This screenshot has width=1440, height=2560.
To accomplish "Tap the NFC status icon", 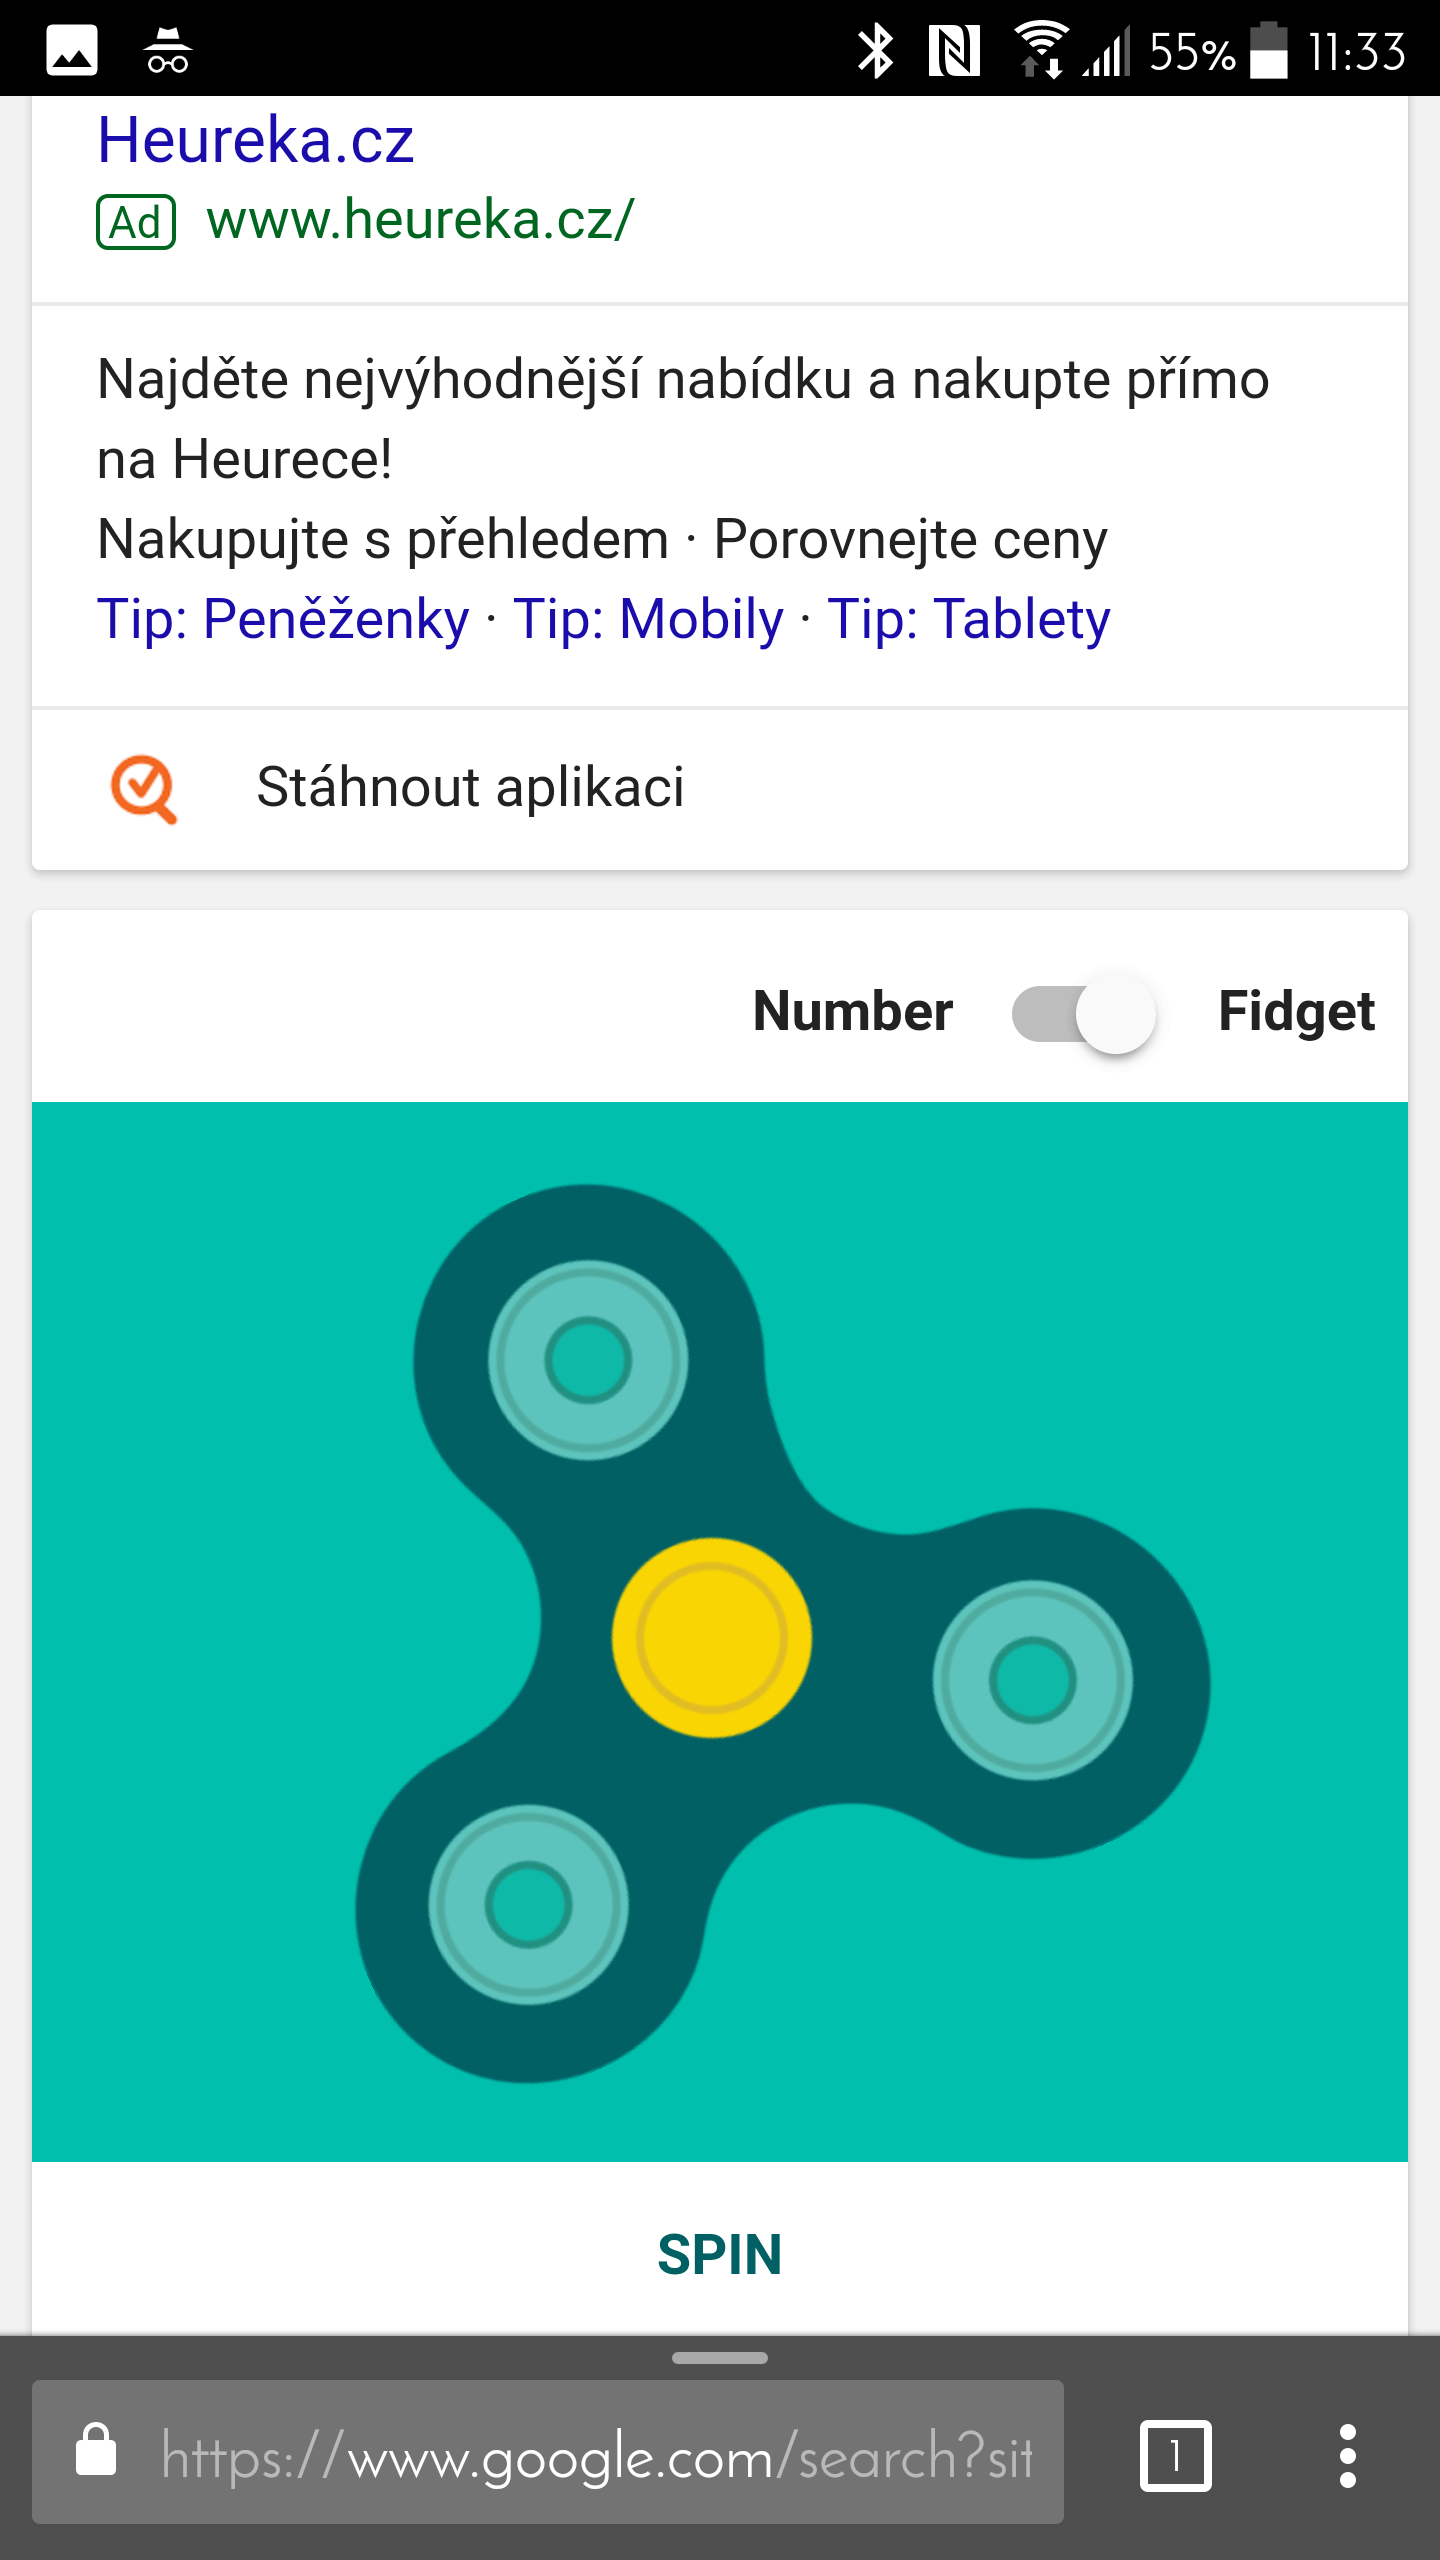I will (954, 50).
